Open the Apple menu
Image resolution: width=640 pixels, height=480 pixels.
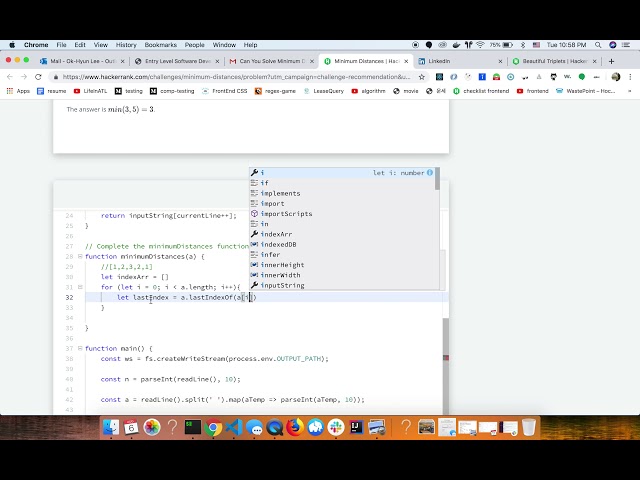point(12,45)
